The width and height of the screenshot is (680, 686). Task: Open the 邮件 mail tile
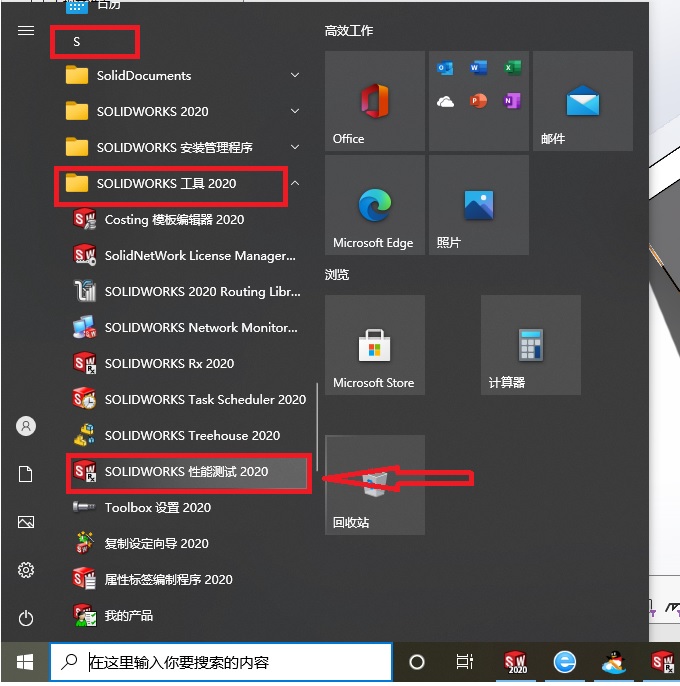click(x=583, y=101)
